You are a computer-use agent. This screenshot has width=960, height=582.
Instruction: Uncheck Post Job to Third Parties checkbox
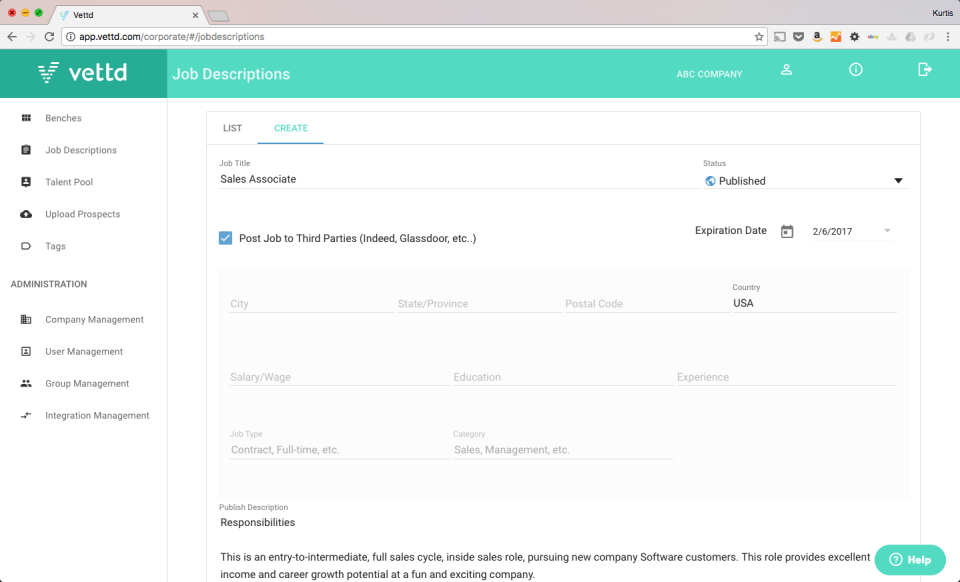(x=225, y=238)
